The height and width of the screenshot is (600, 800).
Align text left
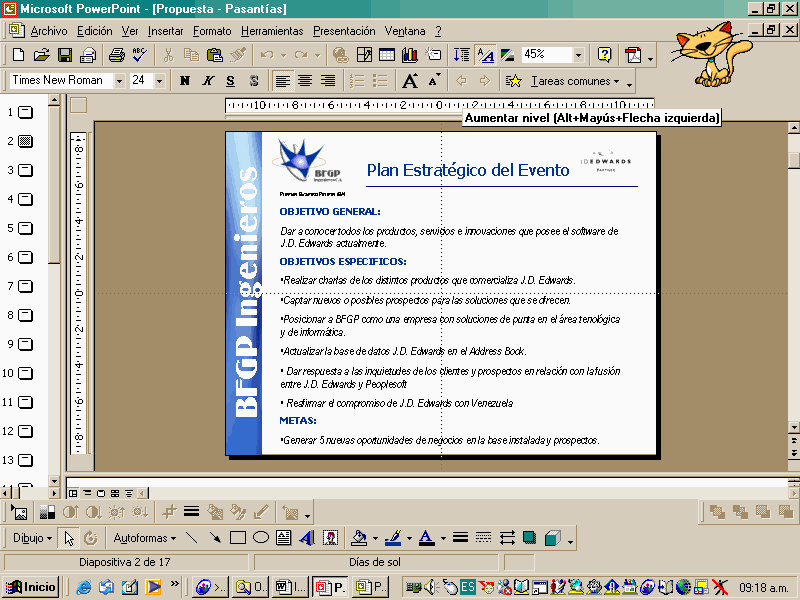[x=282, y=81]
